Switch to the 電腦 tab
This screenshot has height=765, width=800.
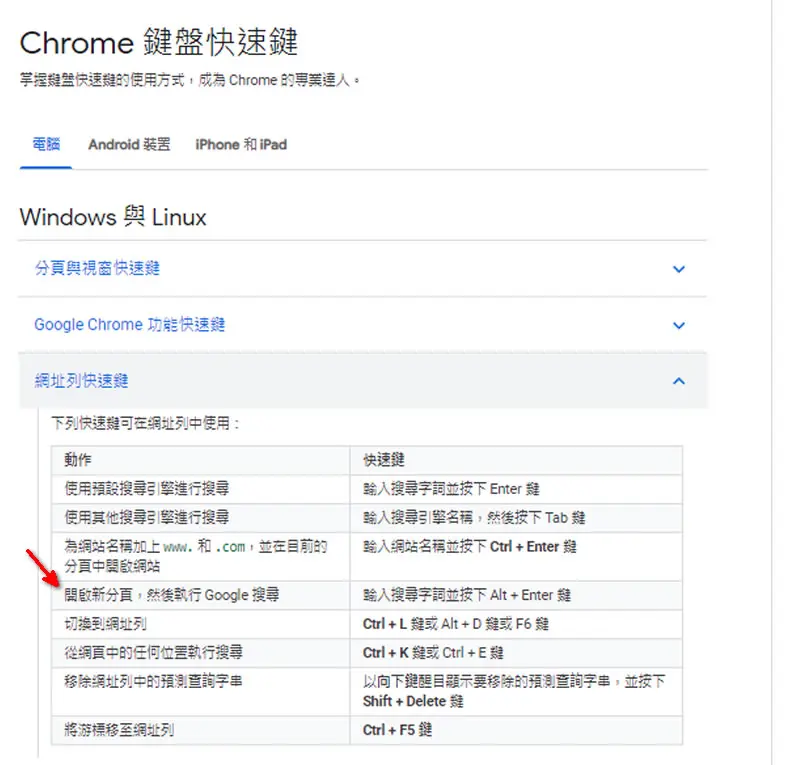(x=46, y=144)
